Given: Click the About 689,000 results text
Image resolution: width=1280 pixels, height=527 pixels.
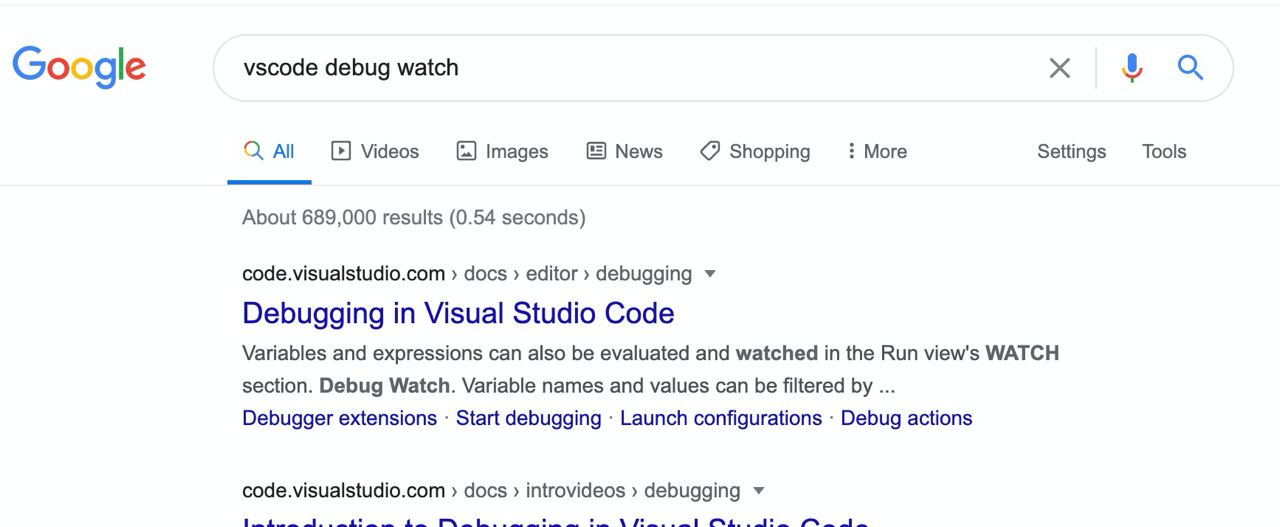Looking at the screenshot, I should [x=414, y=217].
